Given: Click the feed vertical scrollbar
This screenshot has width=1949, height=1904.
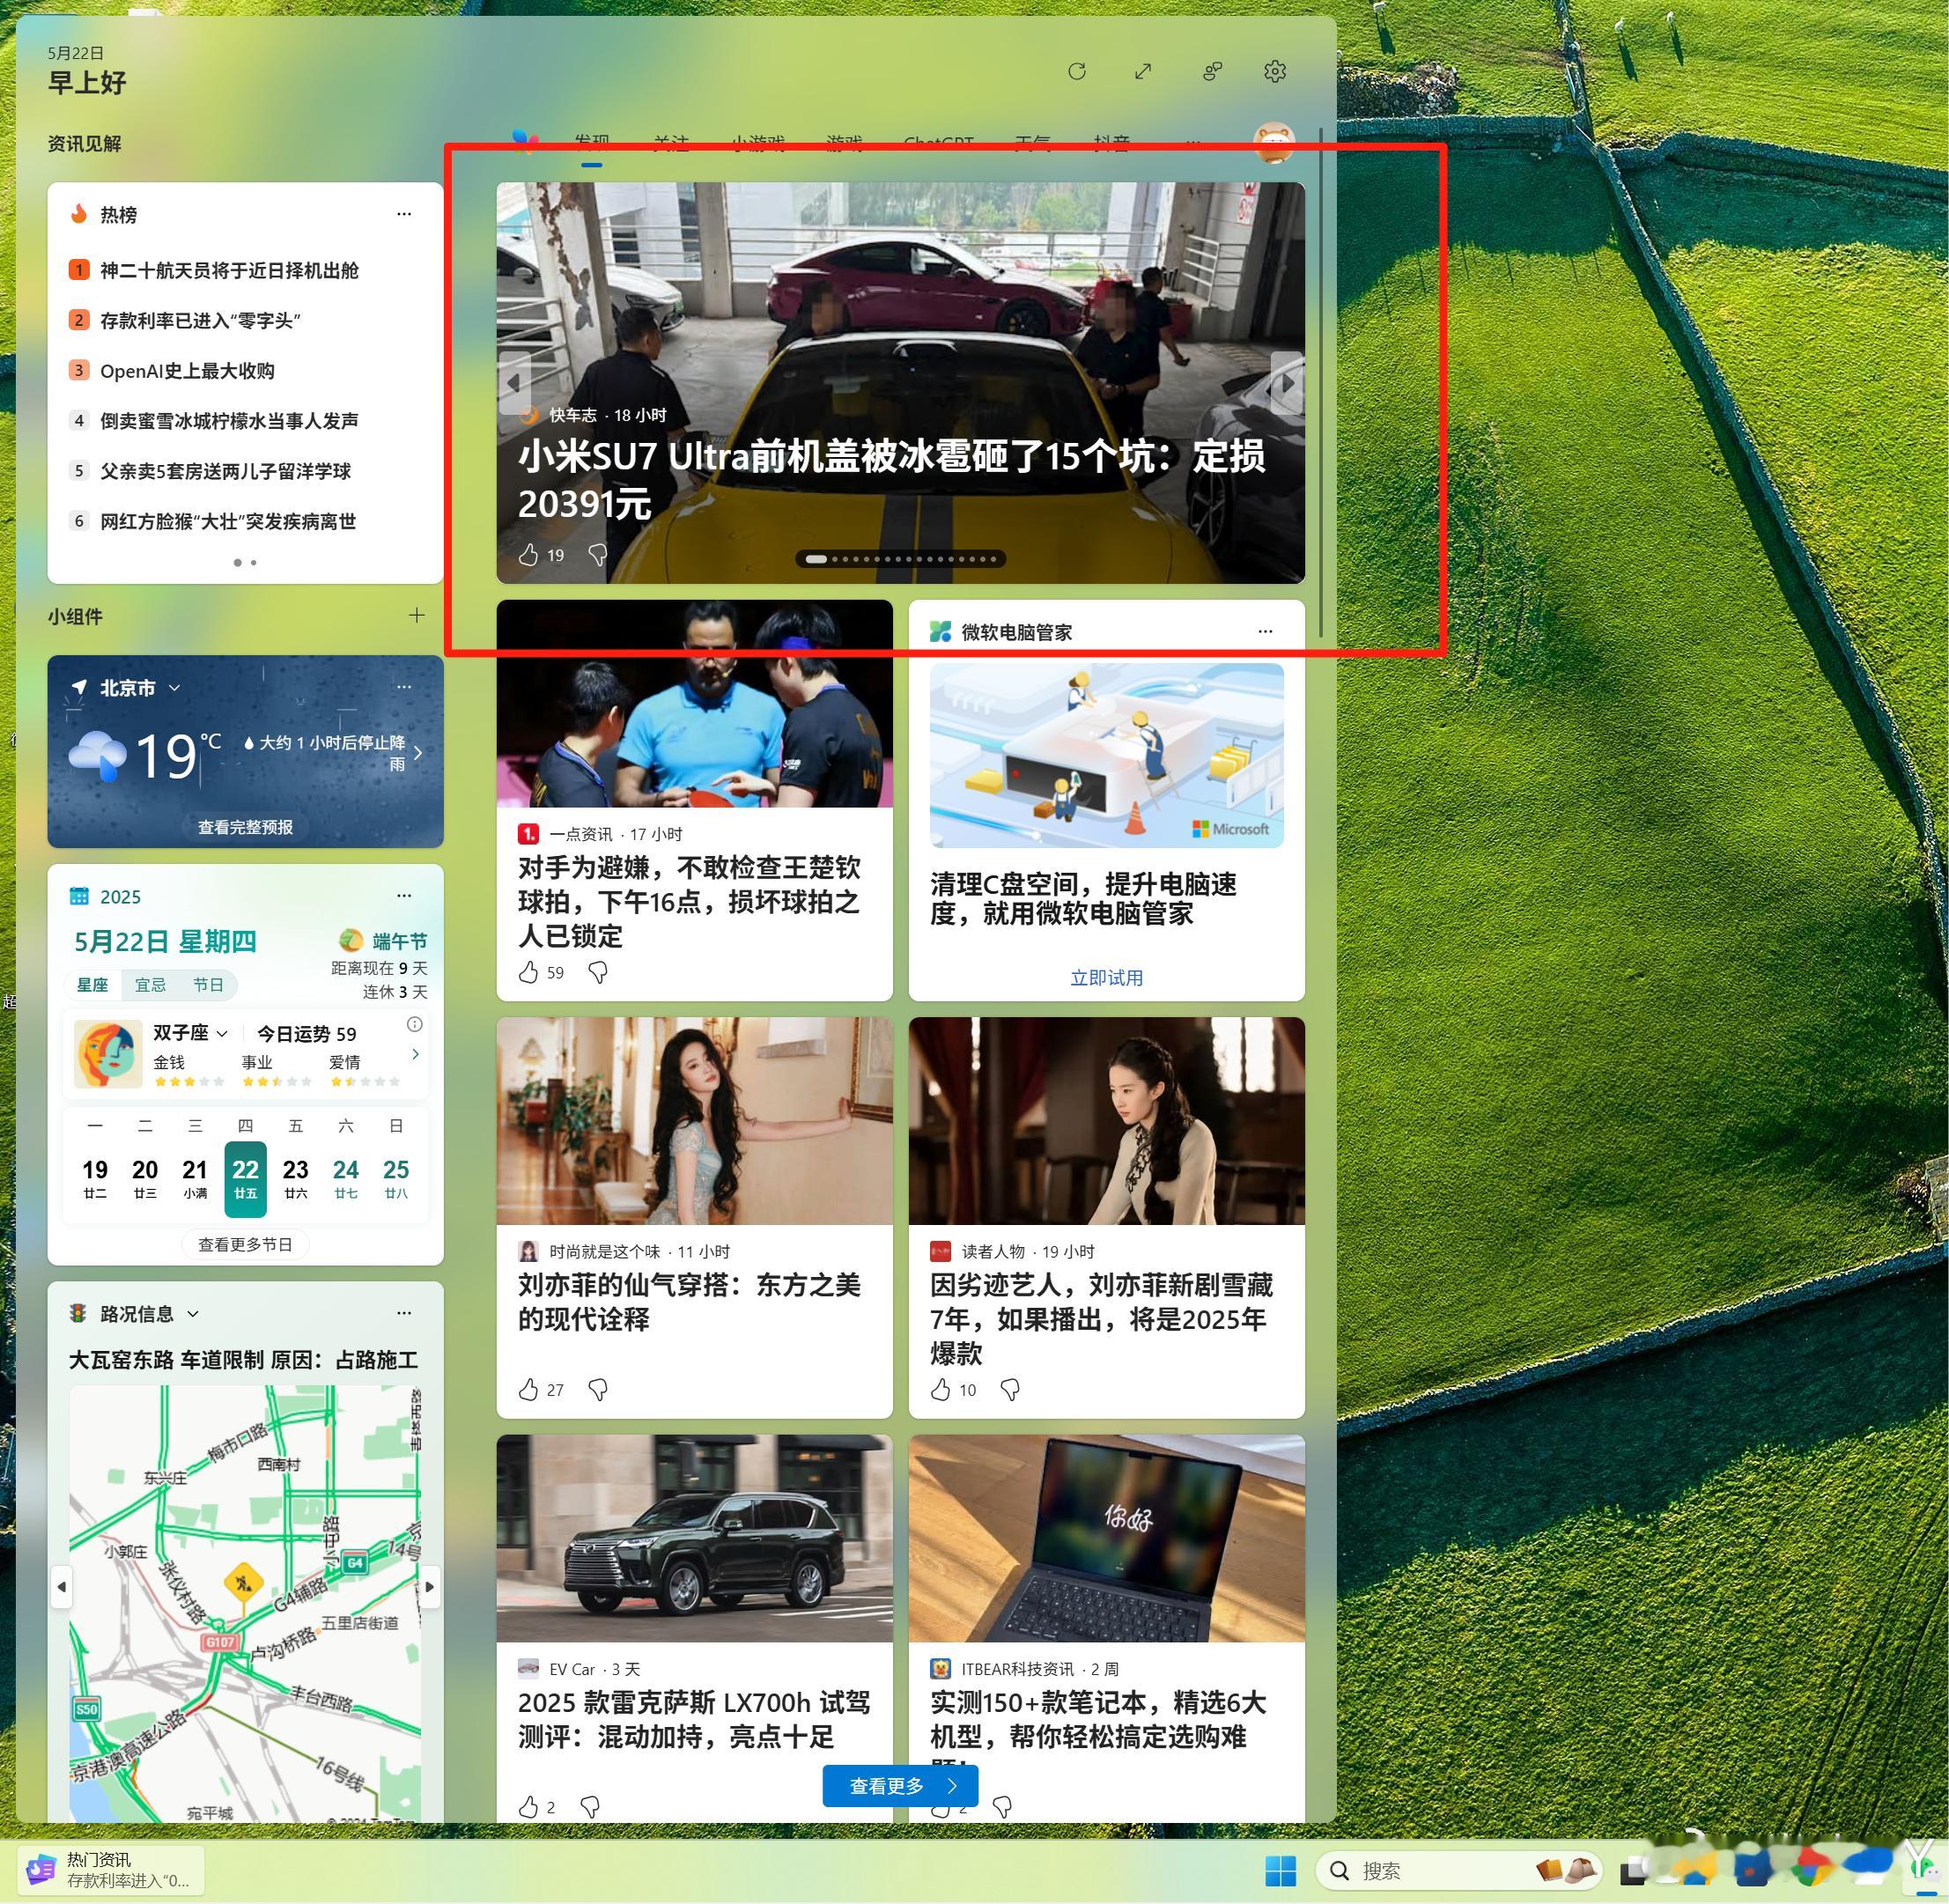Looking at the screenshot, I should pos(1321,383).
